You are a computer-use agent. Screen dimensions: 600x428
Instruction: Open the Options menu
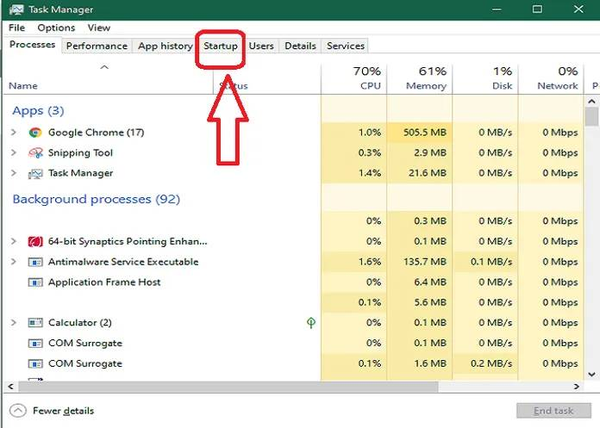click(56, 28)
